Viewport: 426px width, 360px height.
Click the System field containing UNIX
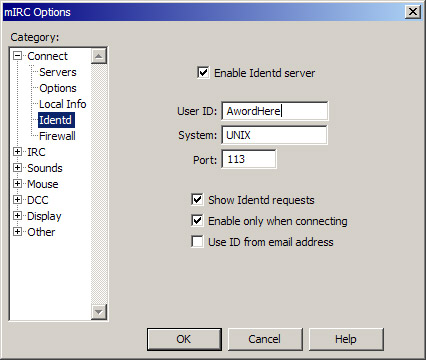click(274, 135)
